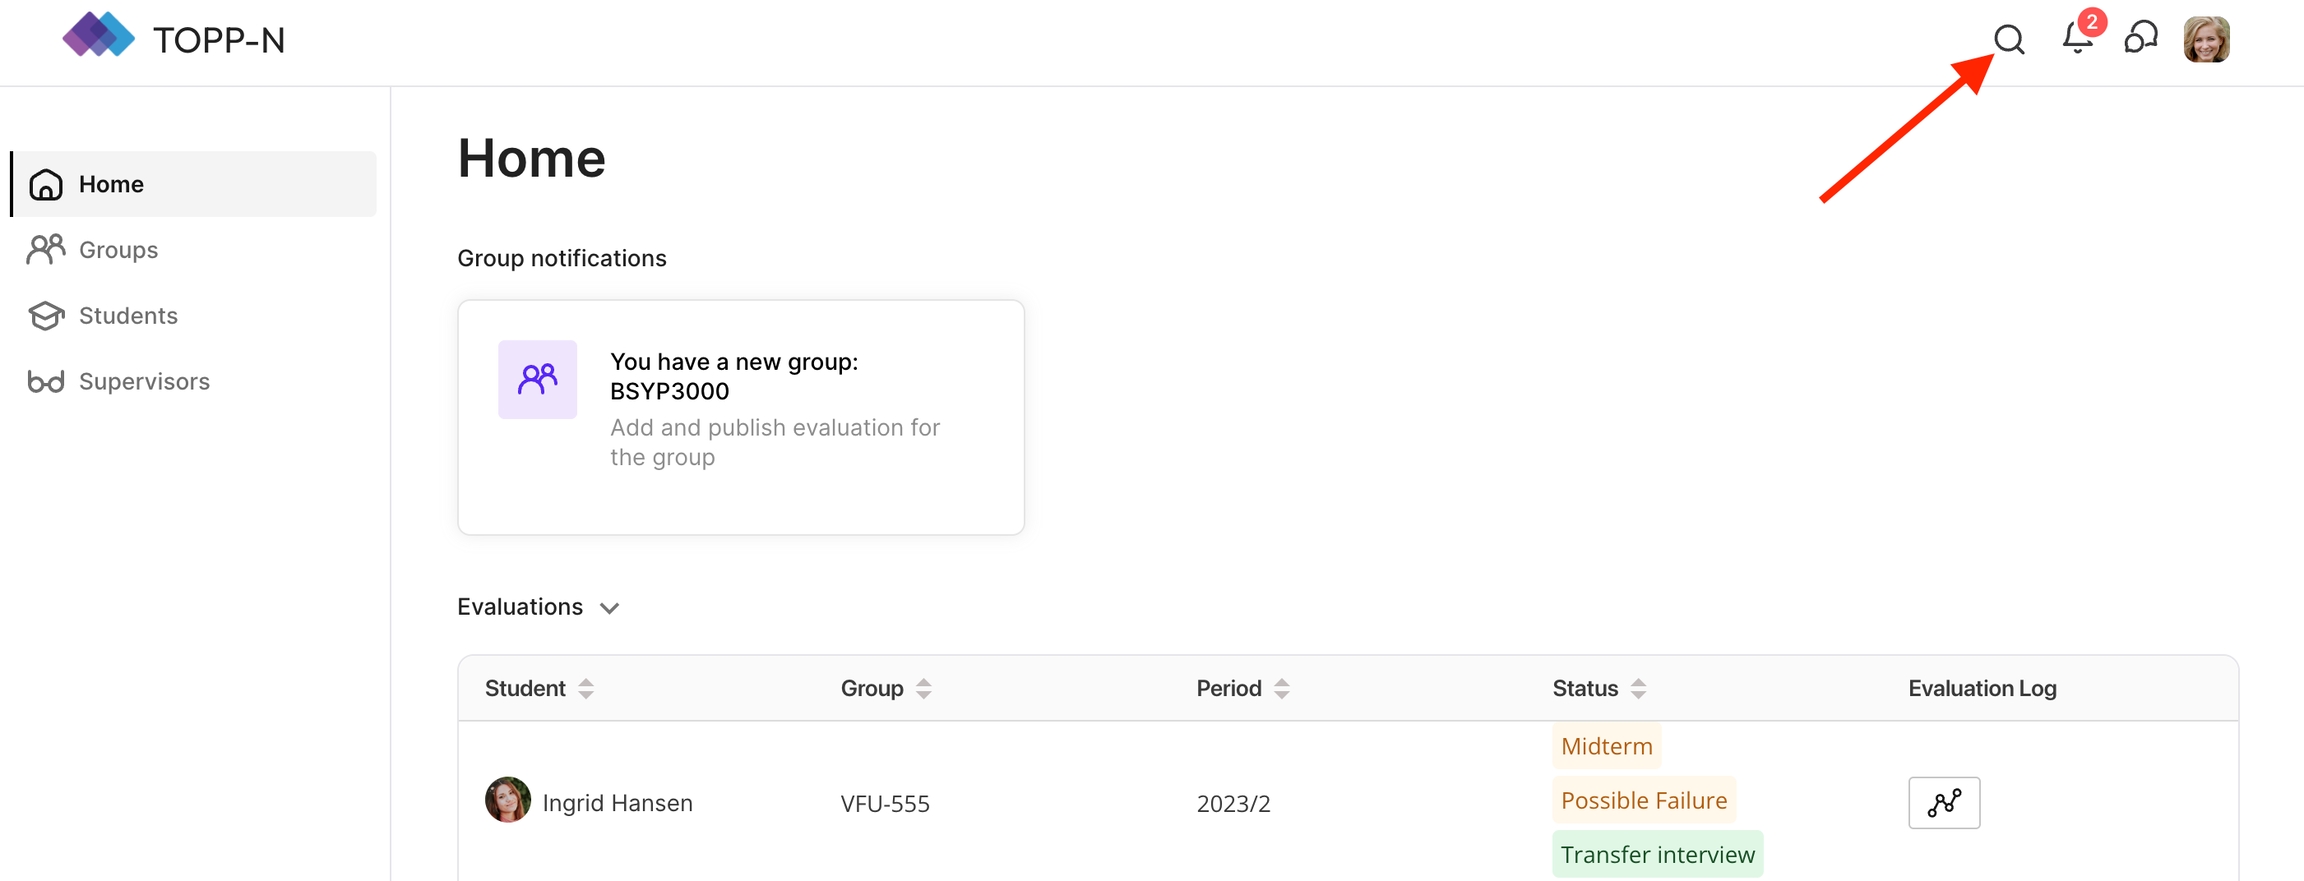
Task: Open Ingrid Hansen's evaluation log graph
Action: coord(1943,802)
